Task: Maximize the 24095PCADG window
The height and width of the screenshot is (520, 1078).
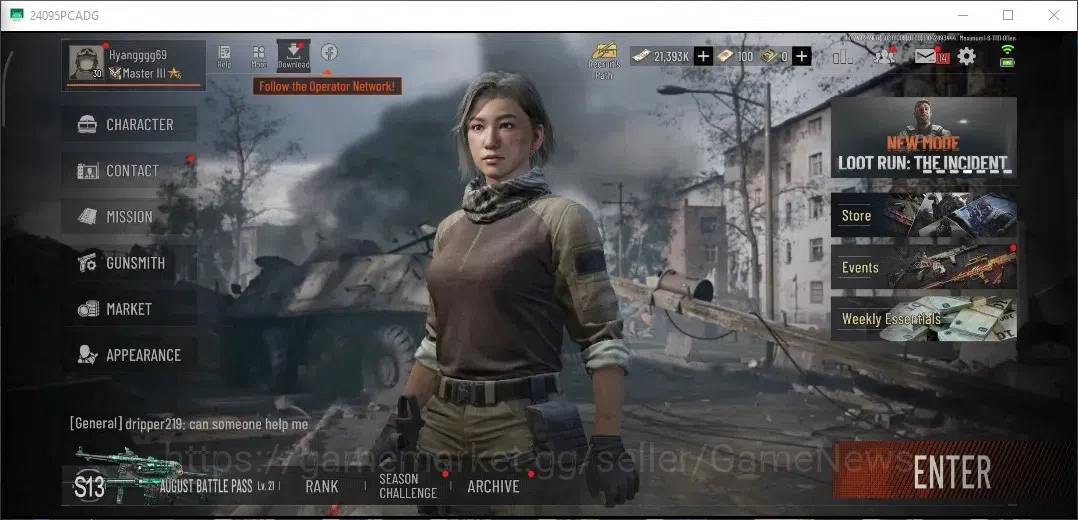Action: pyautogui.click(x=1008, y=15)
